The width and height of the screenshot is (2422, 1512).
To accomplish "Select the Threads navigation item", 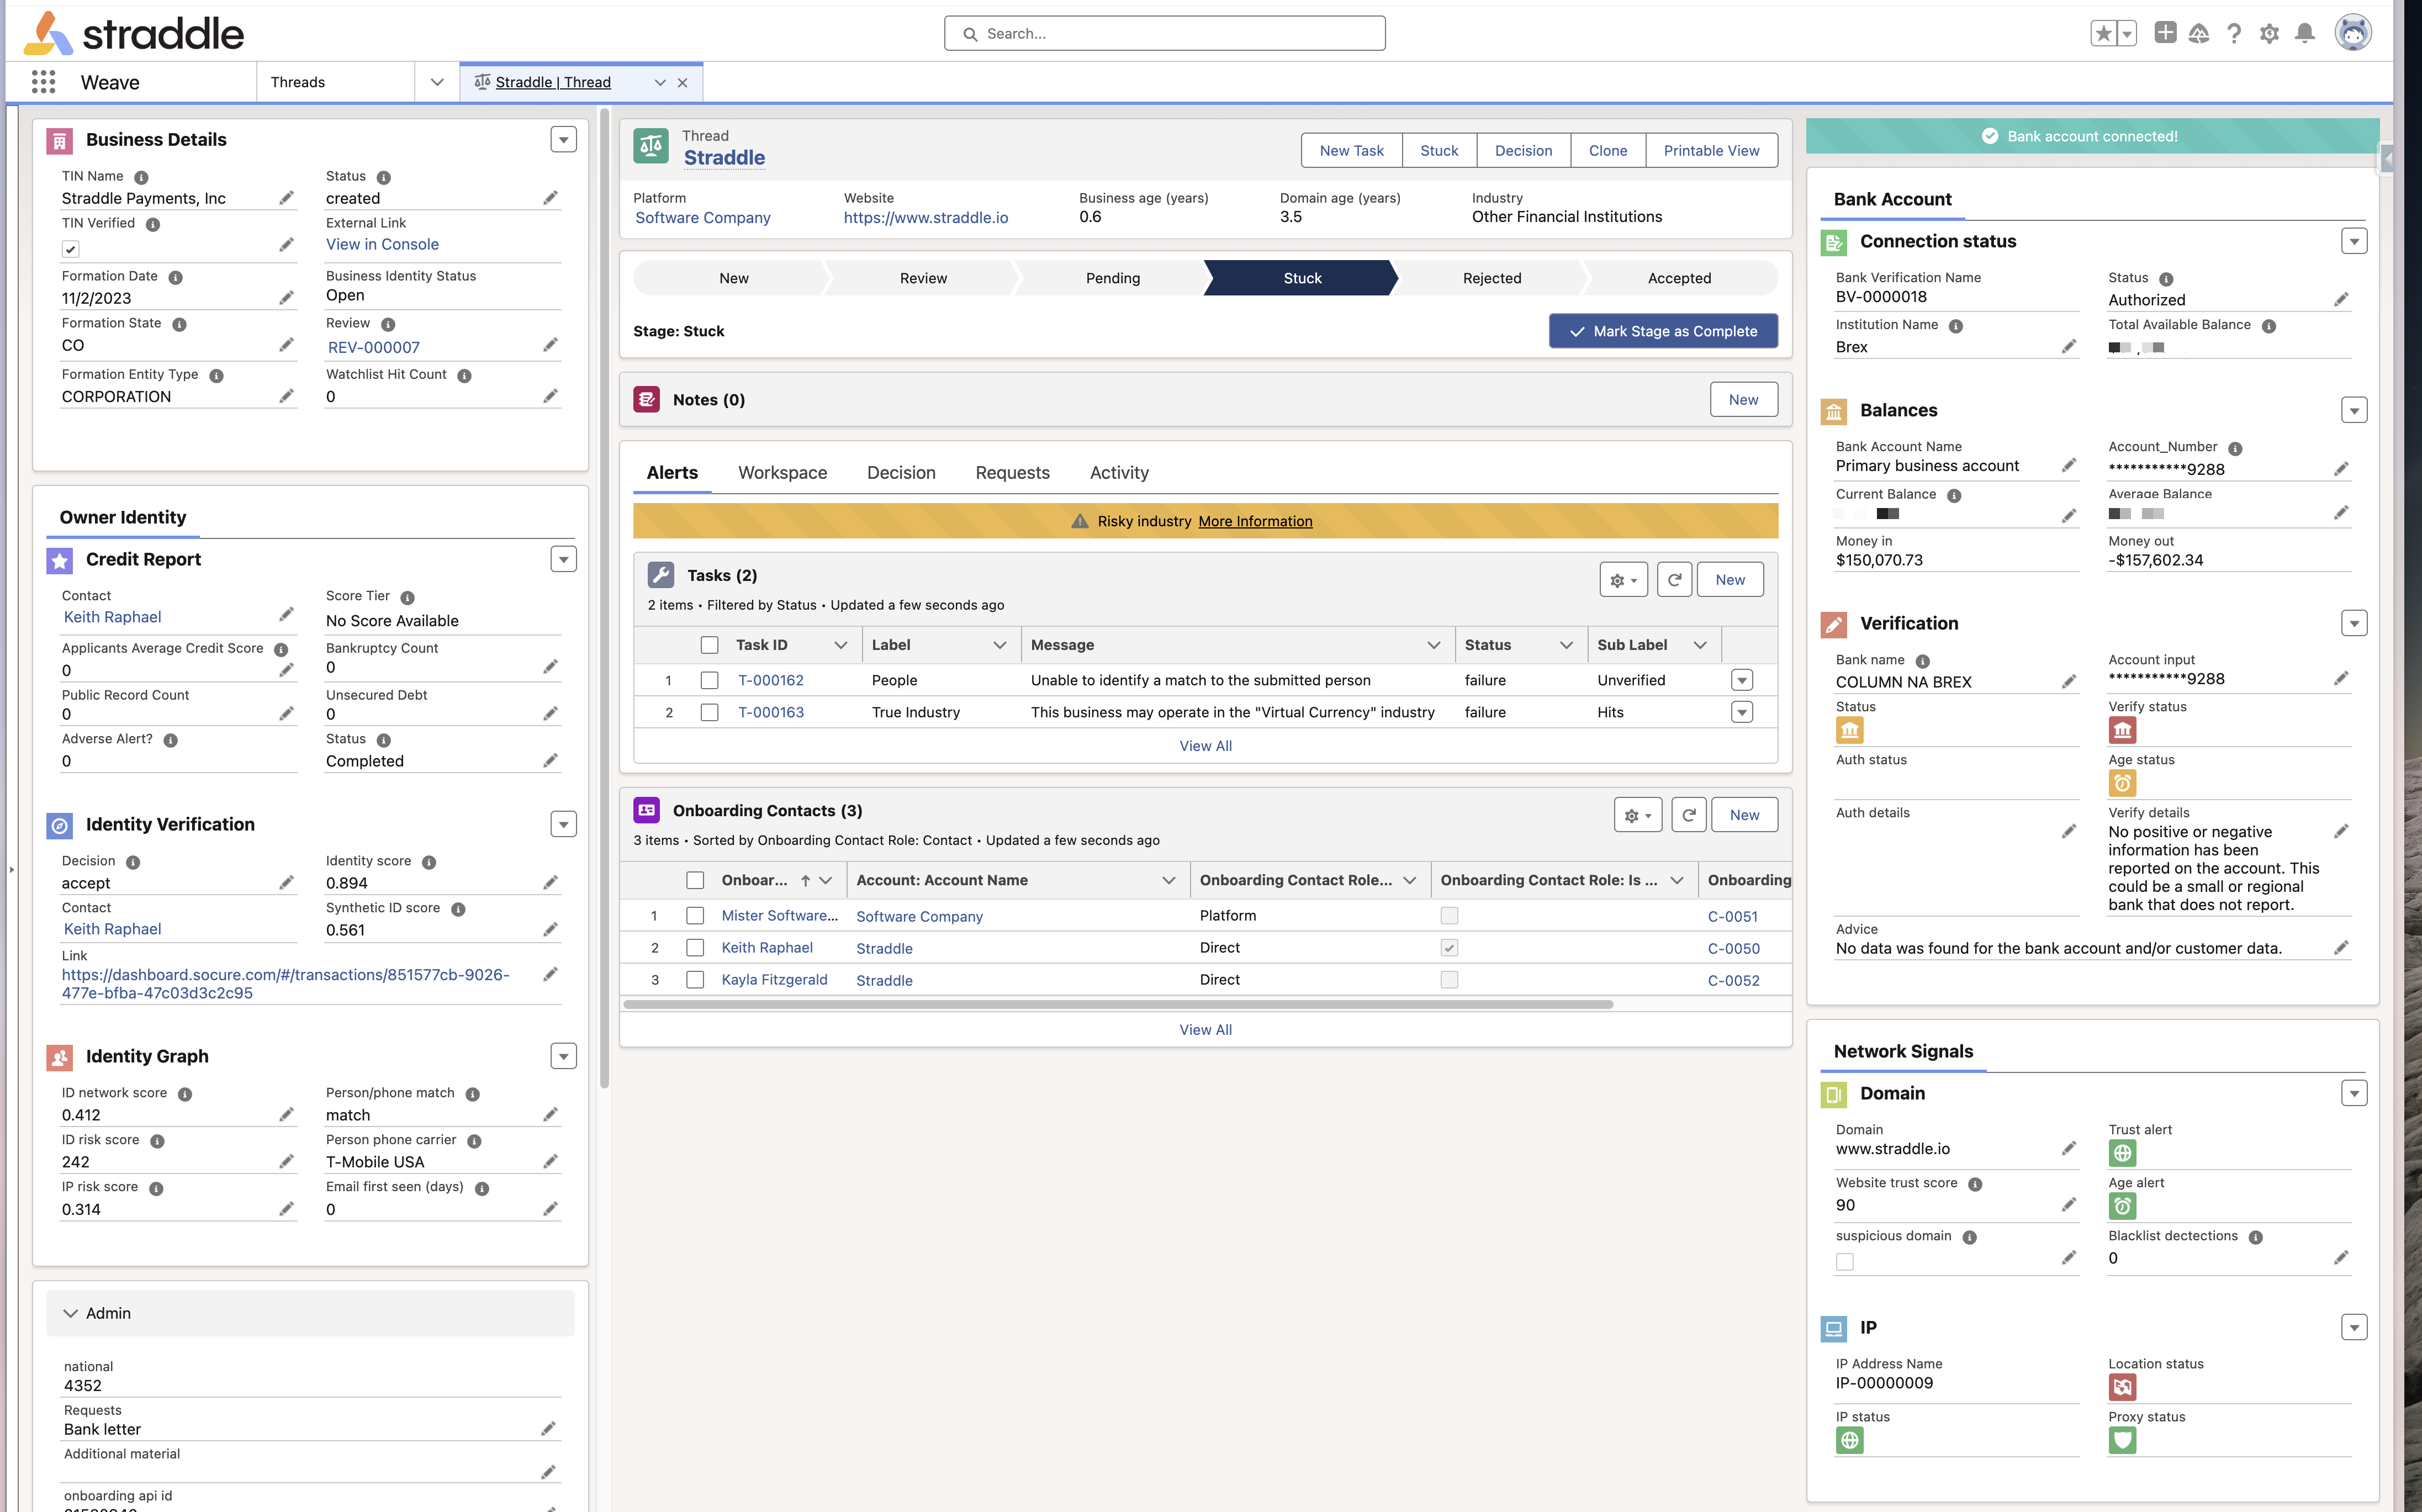I will [298, 82].
